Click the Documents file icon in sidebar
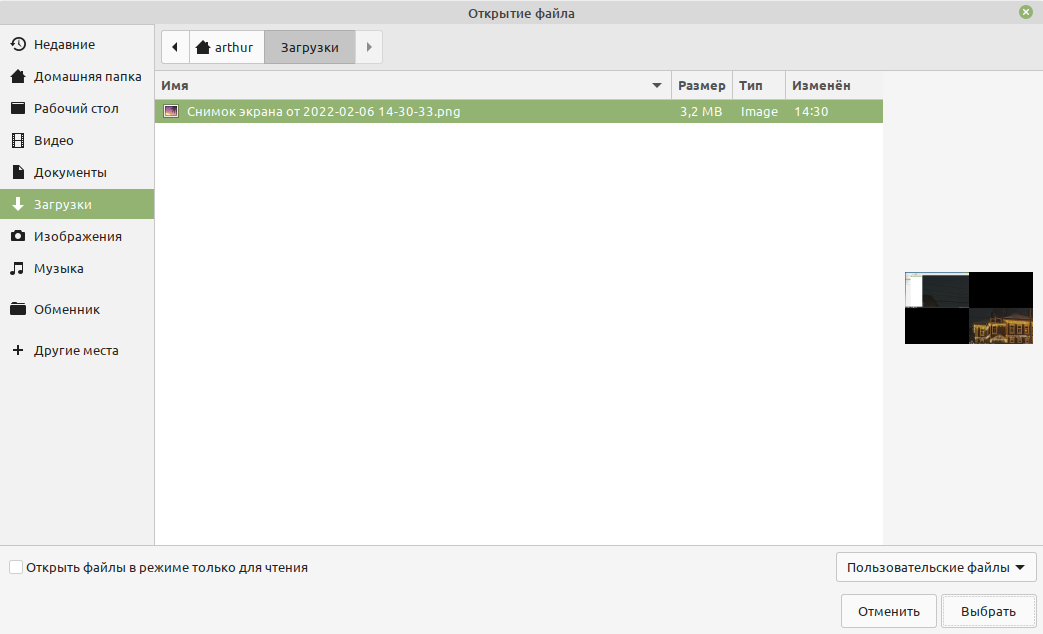Screen dimensions: 1043x634 coord(18,173)
